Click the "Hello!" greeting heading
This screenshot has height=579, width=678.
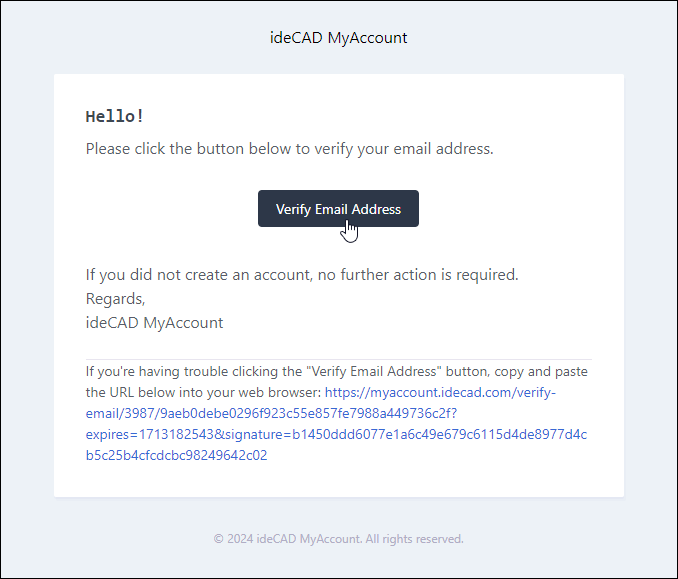pos(115,117)
